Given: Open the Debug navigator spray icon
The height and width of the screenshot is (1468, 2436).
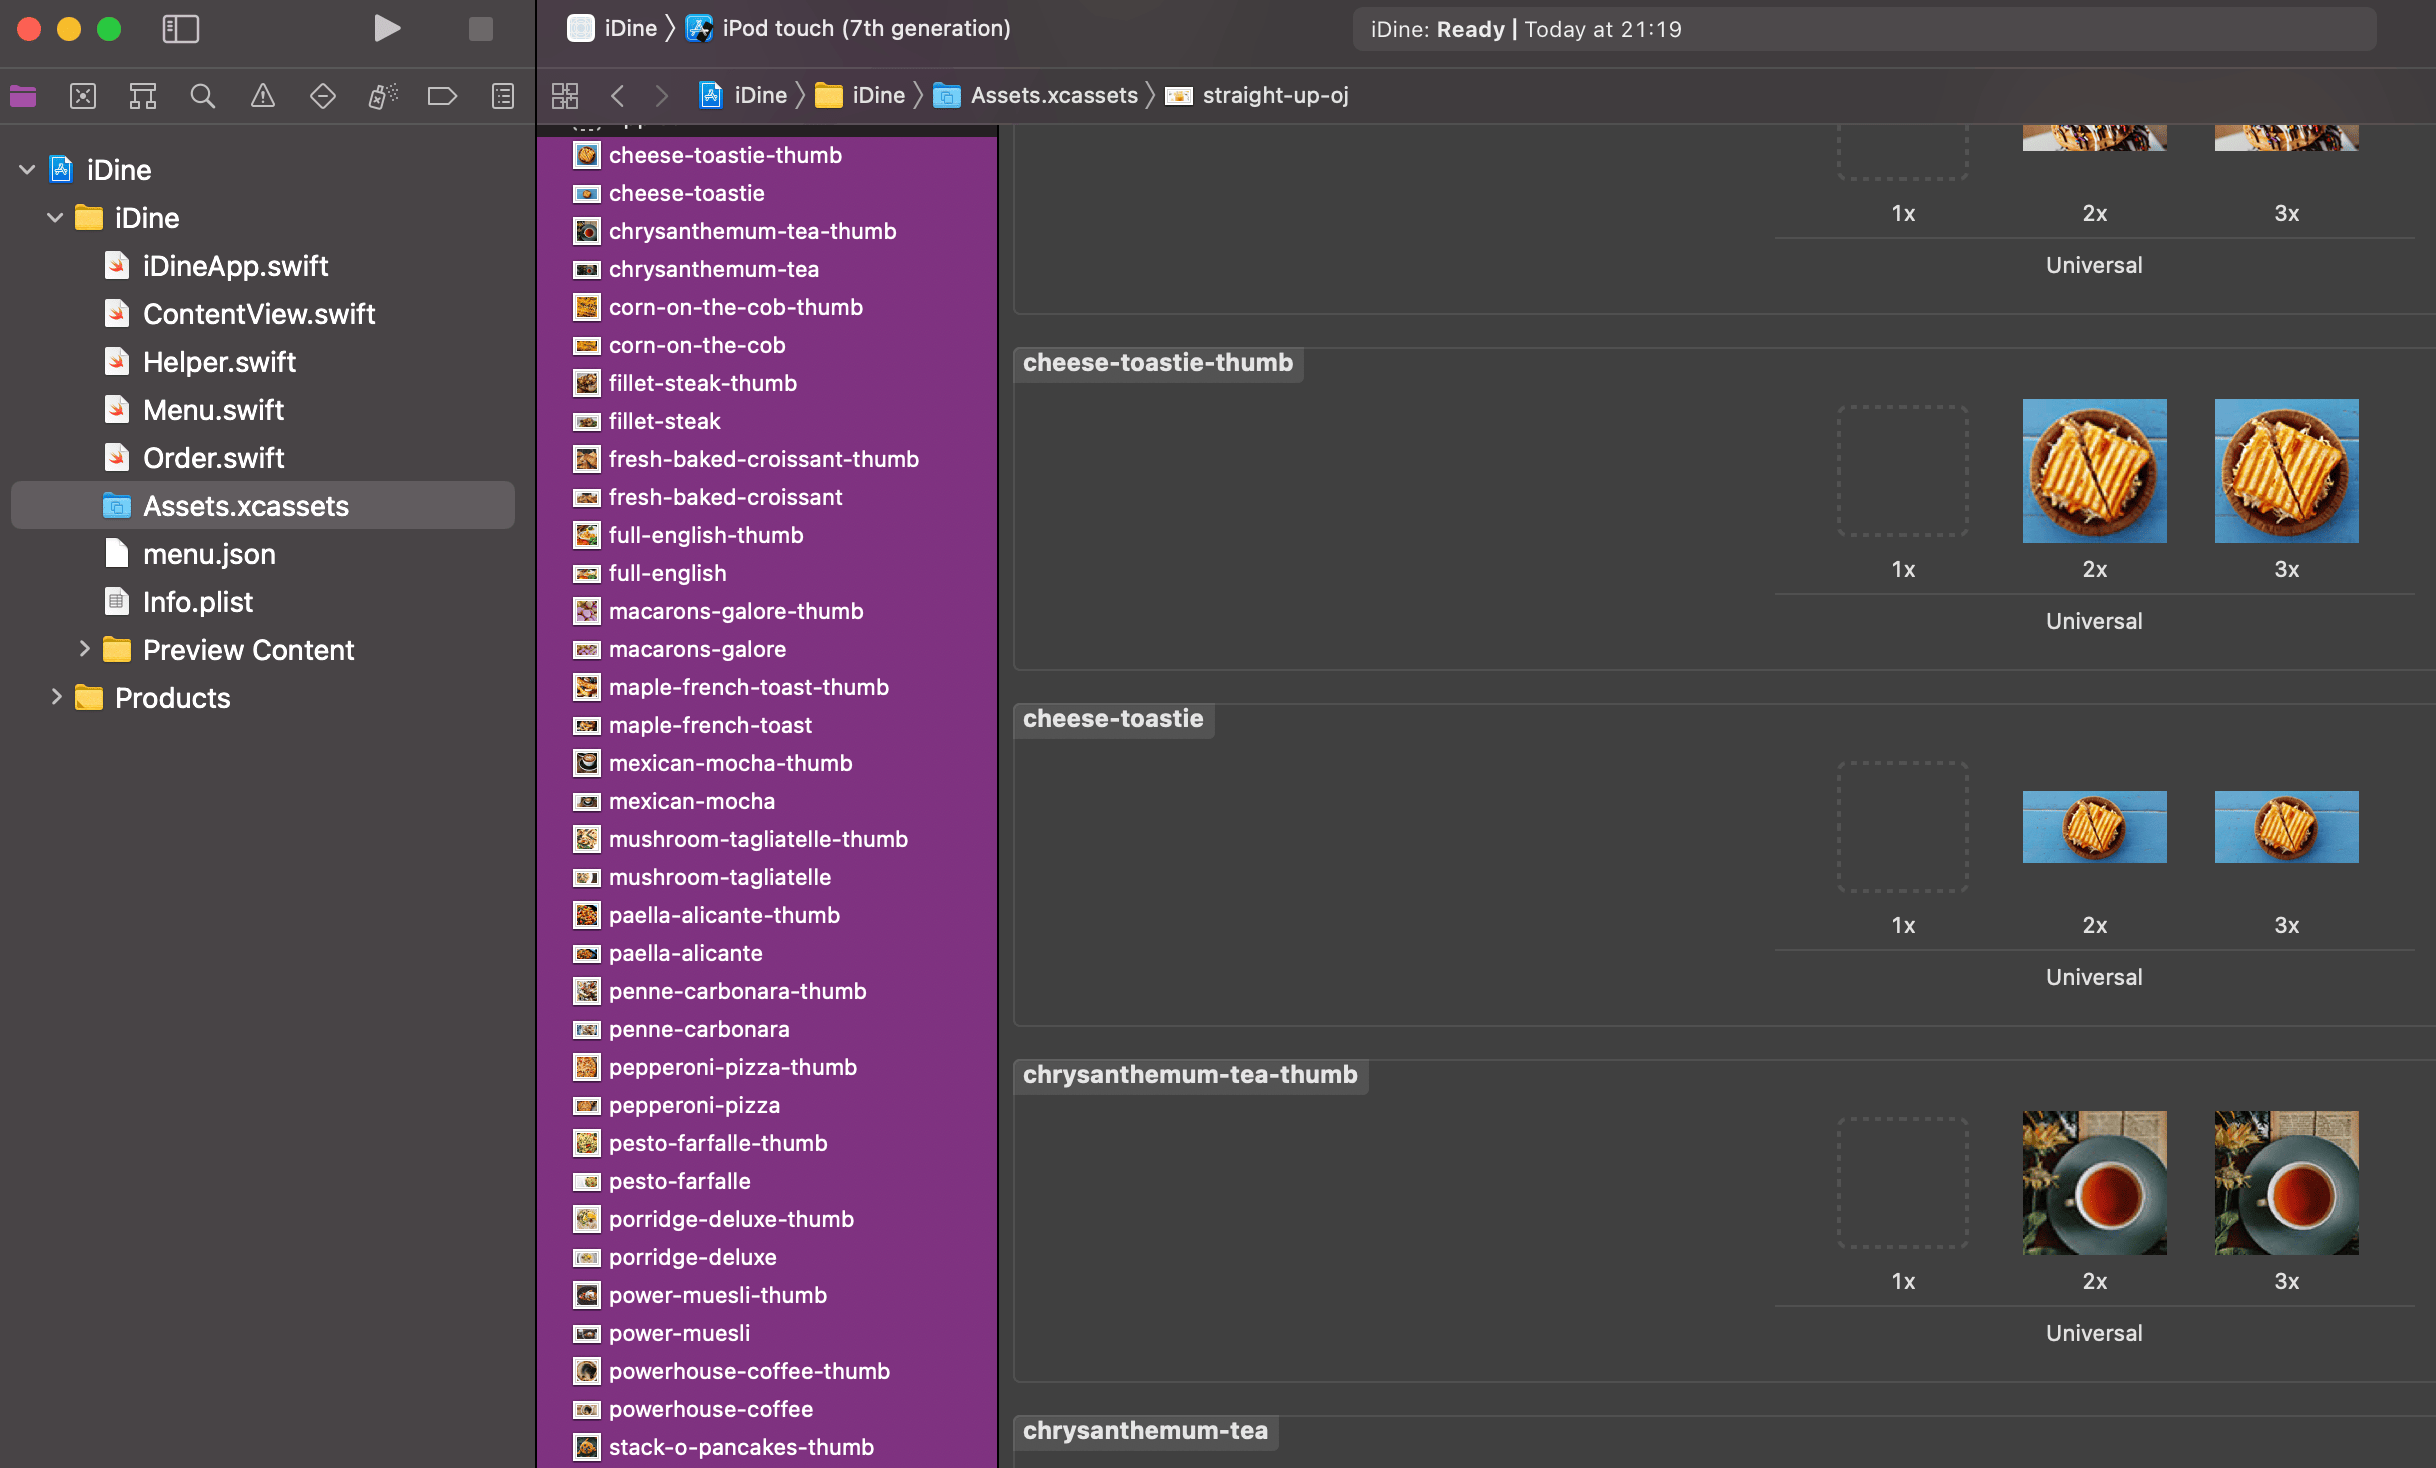Looking at the screenshot, I should (382, 96).
